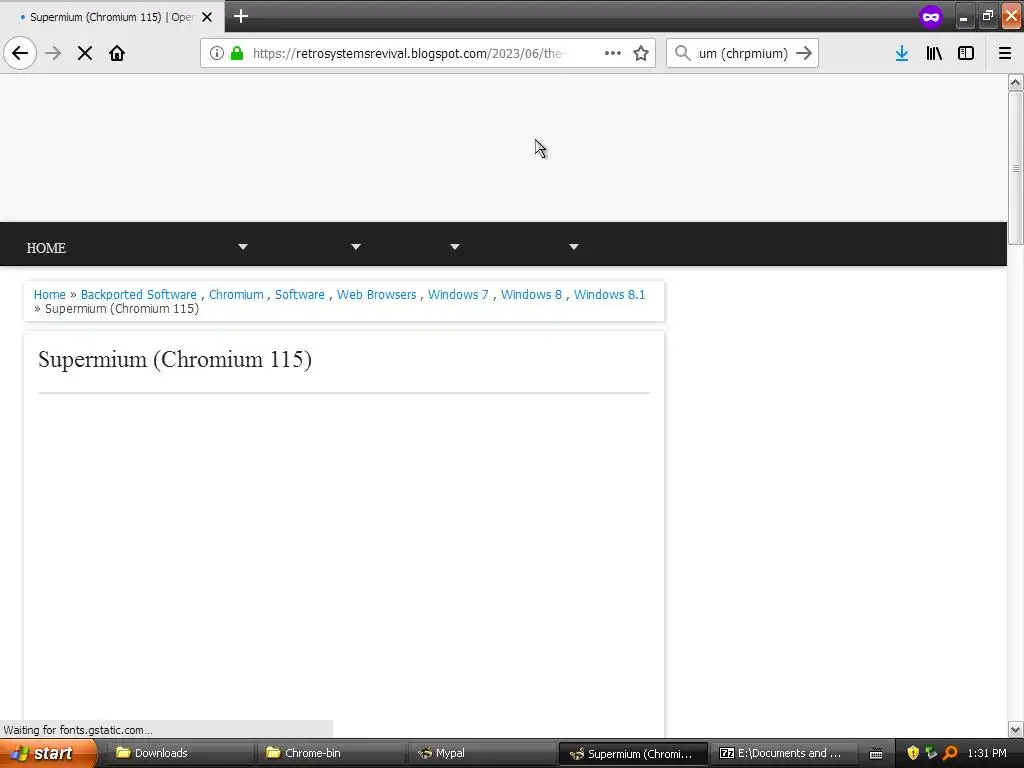Viewport: 1024px width, 768px height.
Task: Open Backported Software category link
Action: (x=138, y=295)
